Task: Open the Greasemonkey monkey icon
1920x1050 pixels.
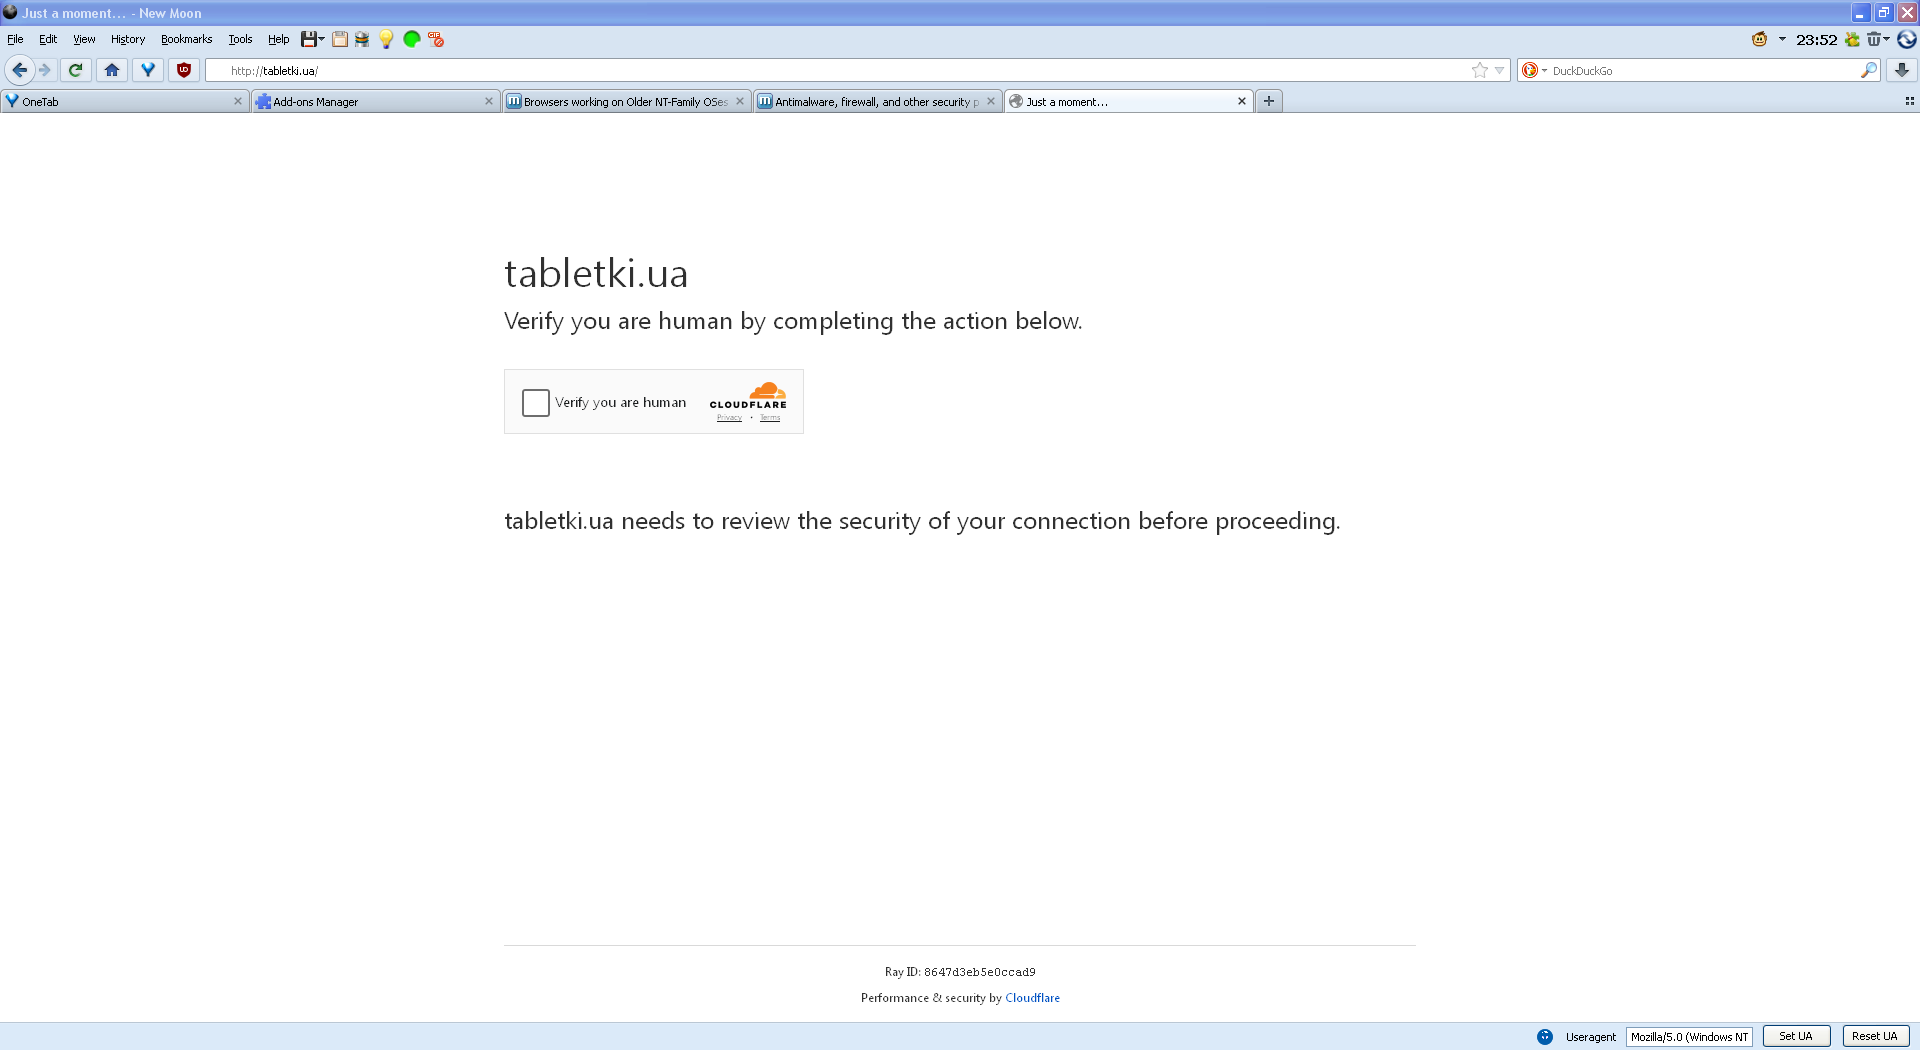Action: (1760, 39)
